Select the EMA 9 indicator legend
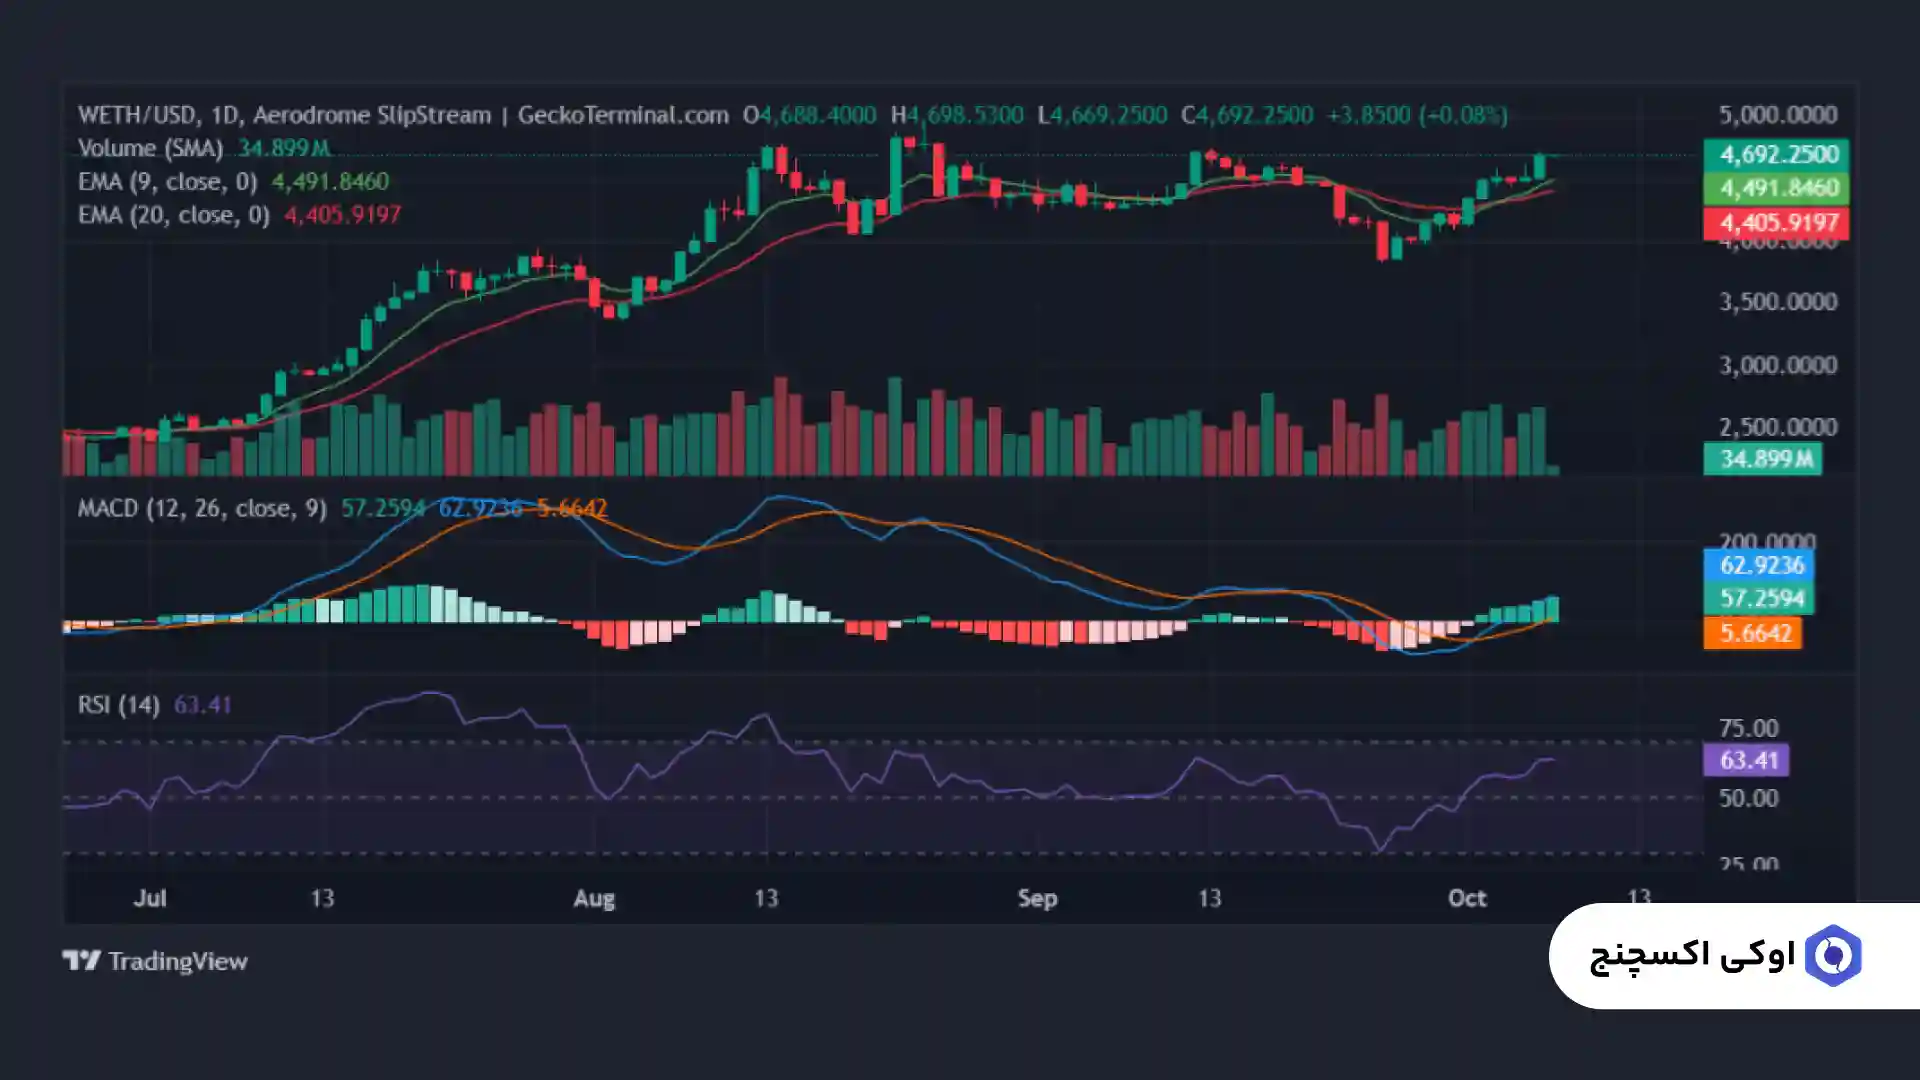Screen dimensions: 1920x1080 [167, 181]
